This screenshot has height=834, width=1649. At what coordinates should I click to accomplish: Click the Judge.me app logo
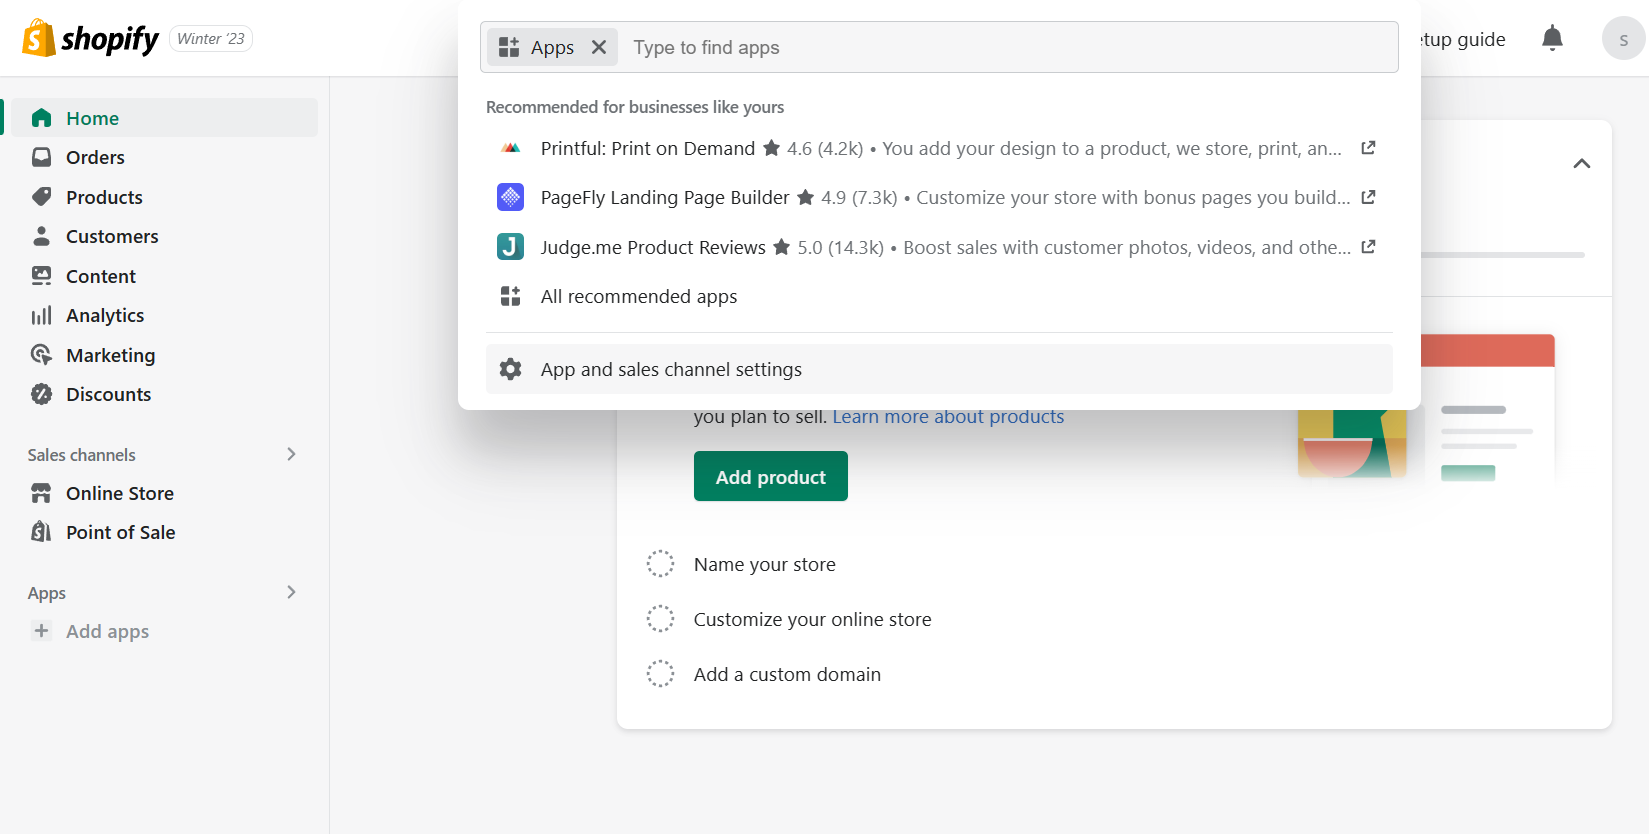[510, 247]
